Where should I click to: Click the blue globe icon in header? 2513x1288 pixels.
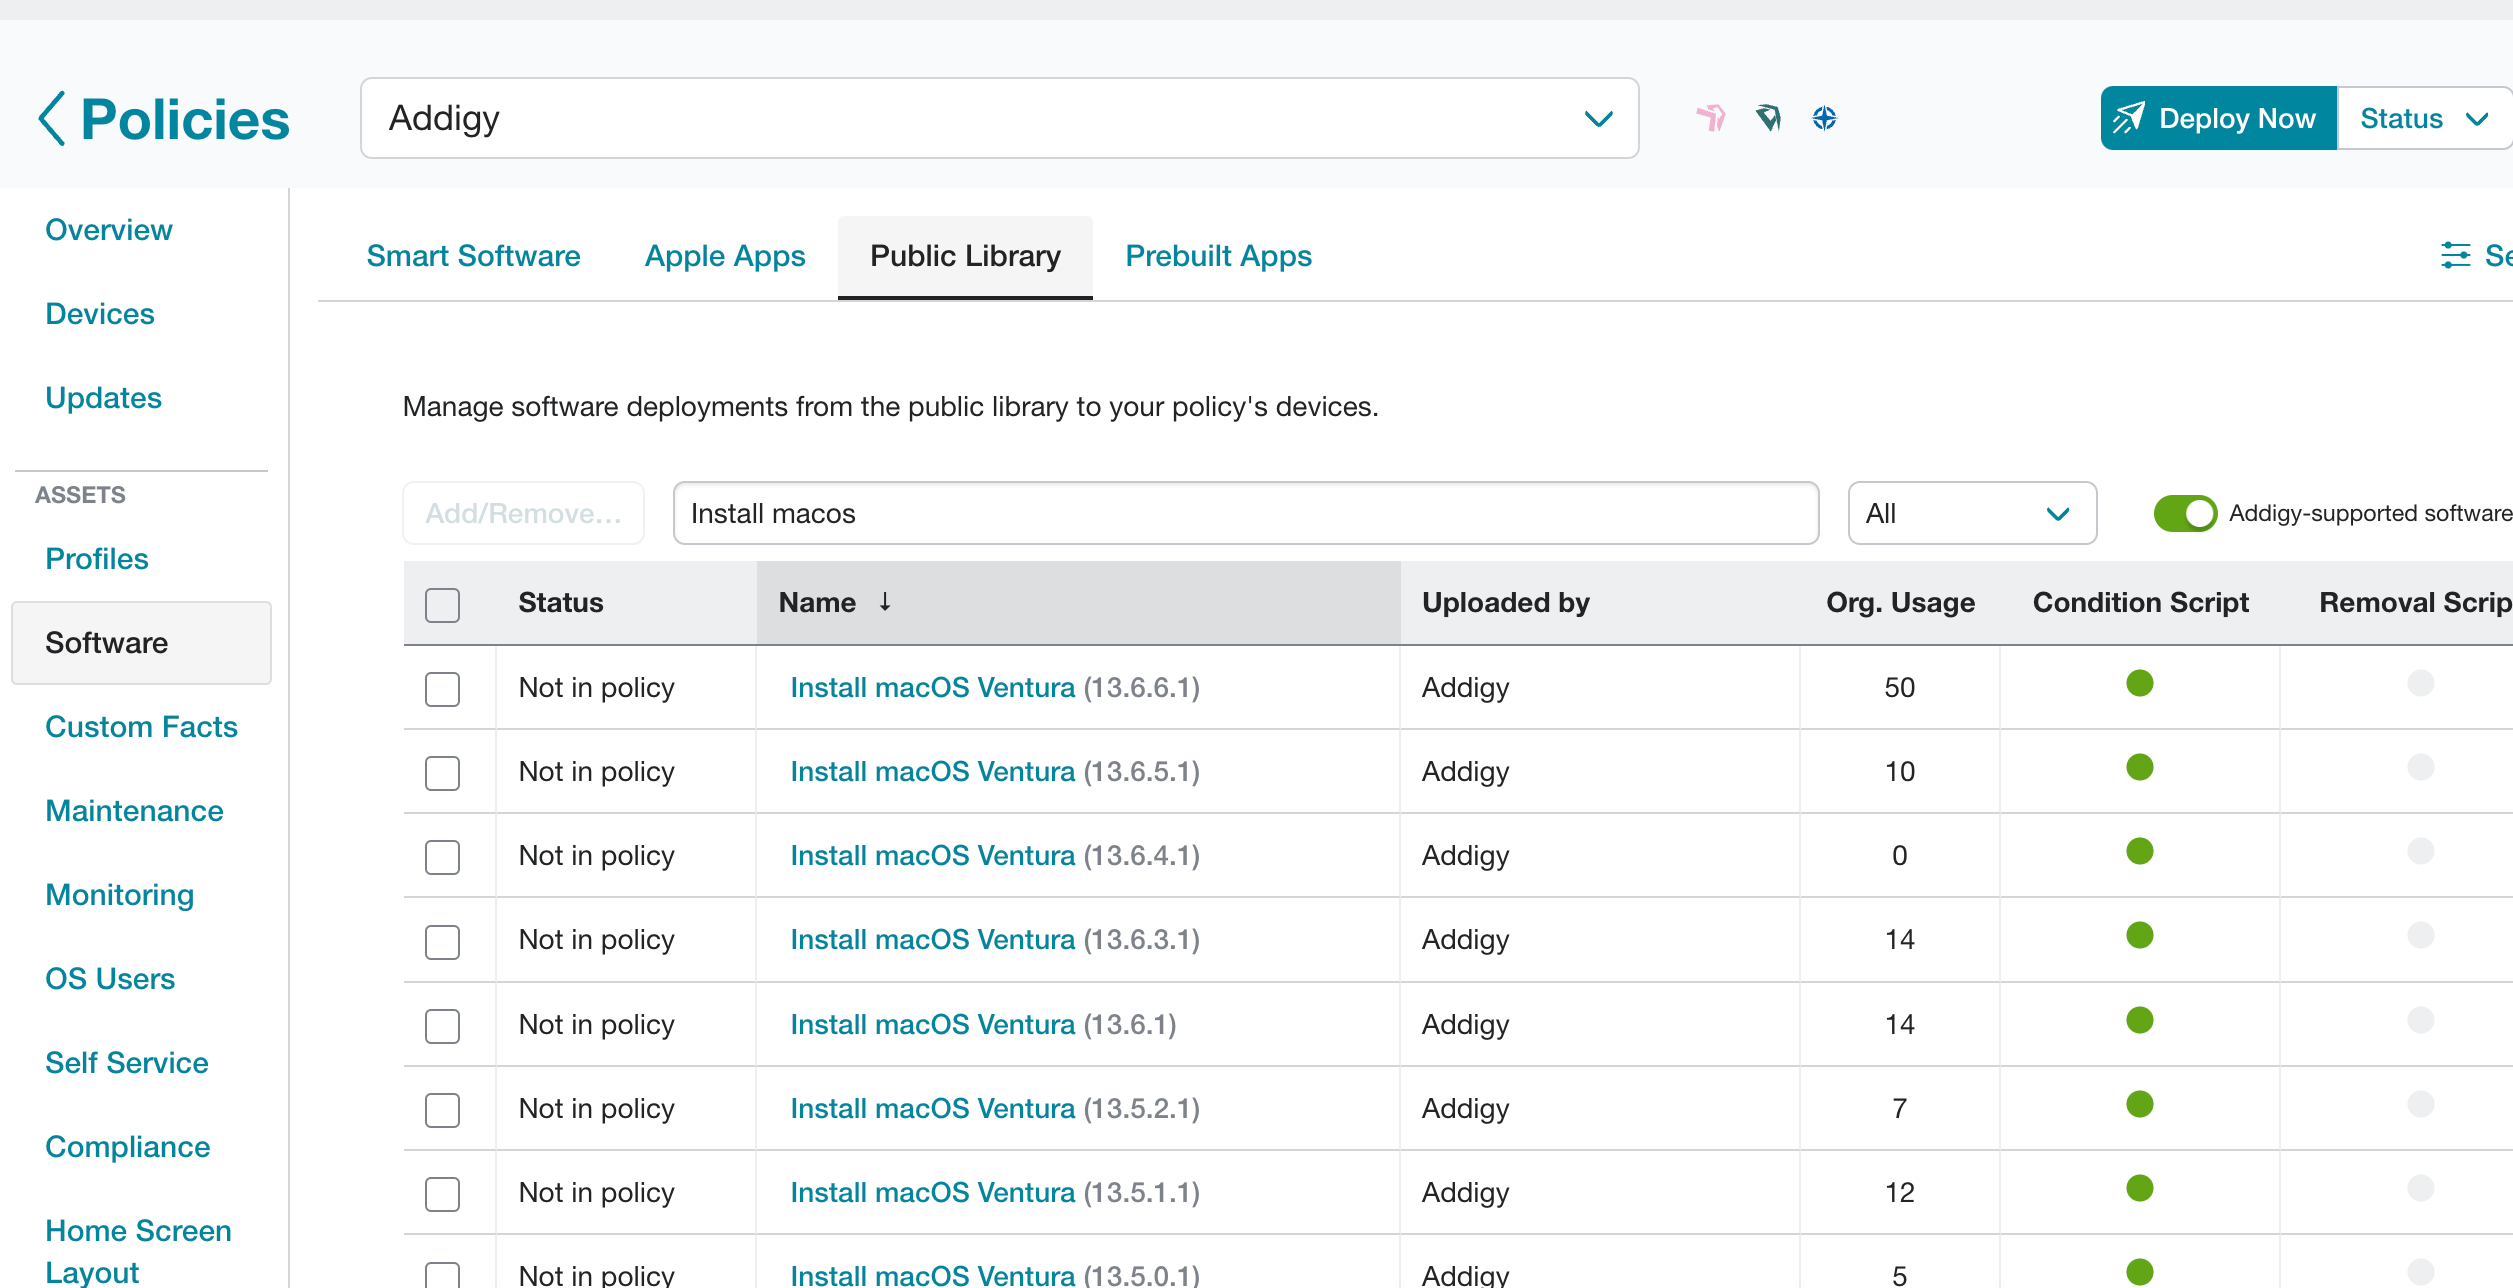pos(1825,118)
